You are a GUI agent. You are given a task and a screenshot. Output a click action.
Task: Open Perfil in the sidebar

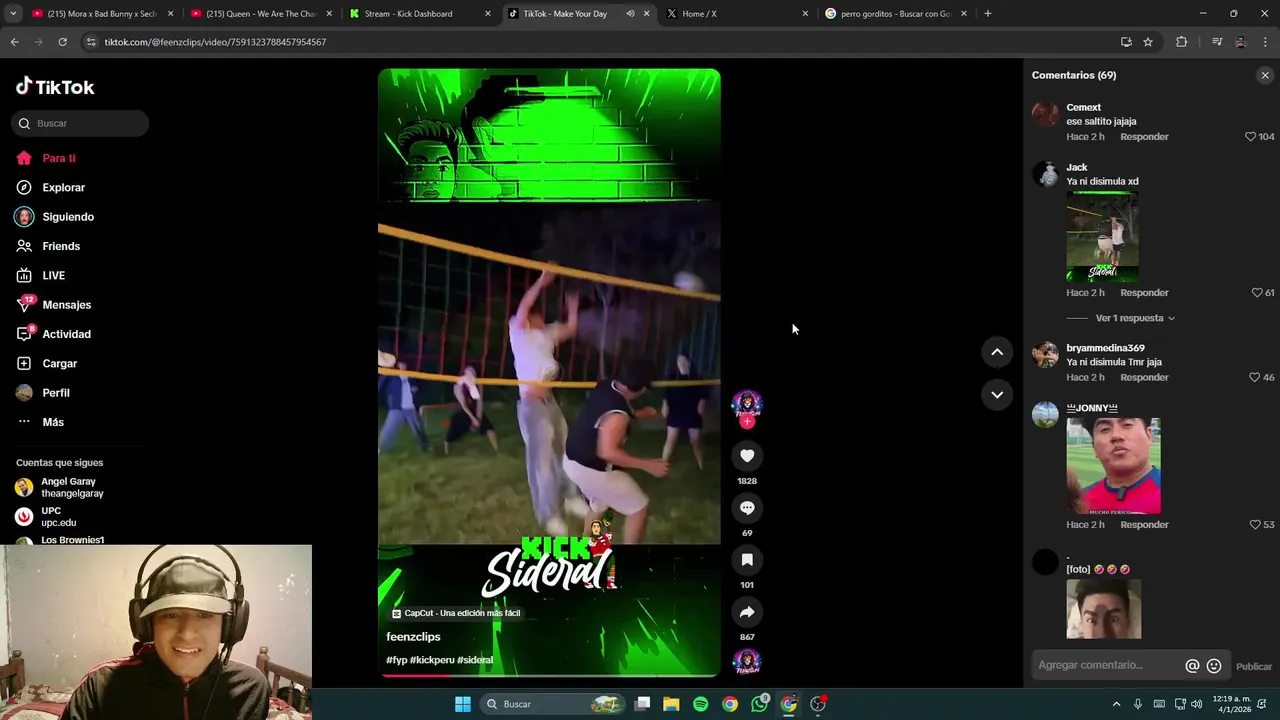pos(56,393)
